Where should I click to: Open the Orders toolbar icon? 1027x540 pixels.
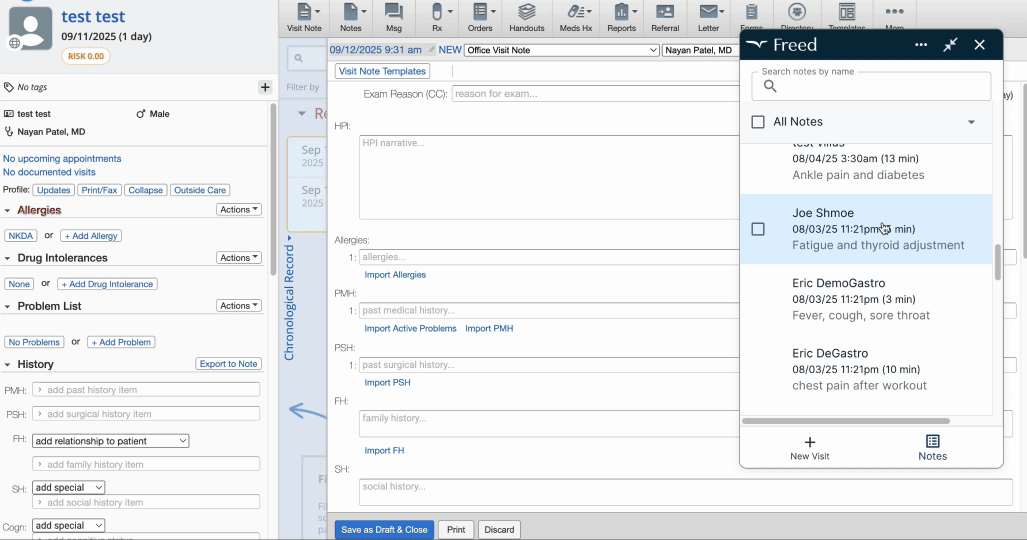(x=480, y=18)
